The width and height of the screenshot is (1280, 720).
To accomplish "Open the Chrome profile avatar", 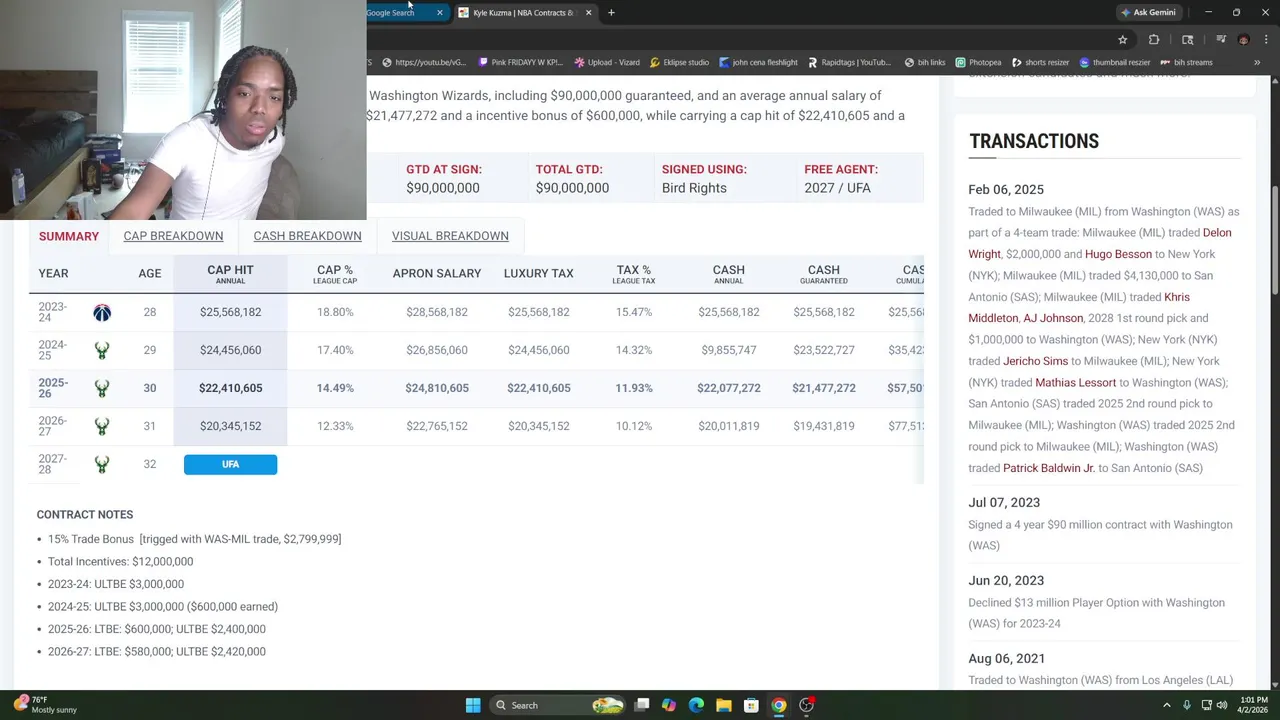I will [x=1243, y=40].
